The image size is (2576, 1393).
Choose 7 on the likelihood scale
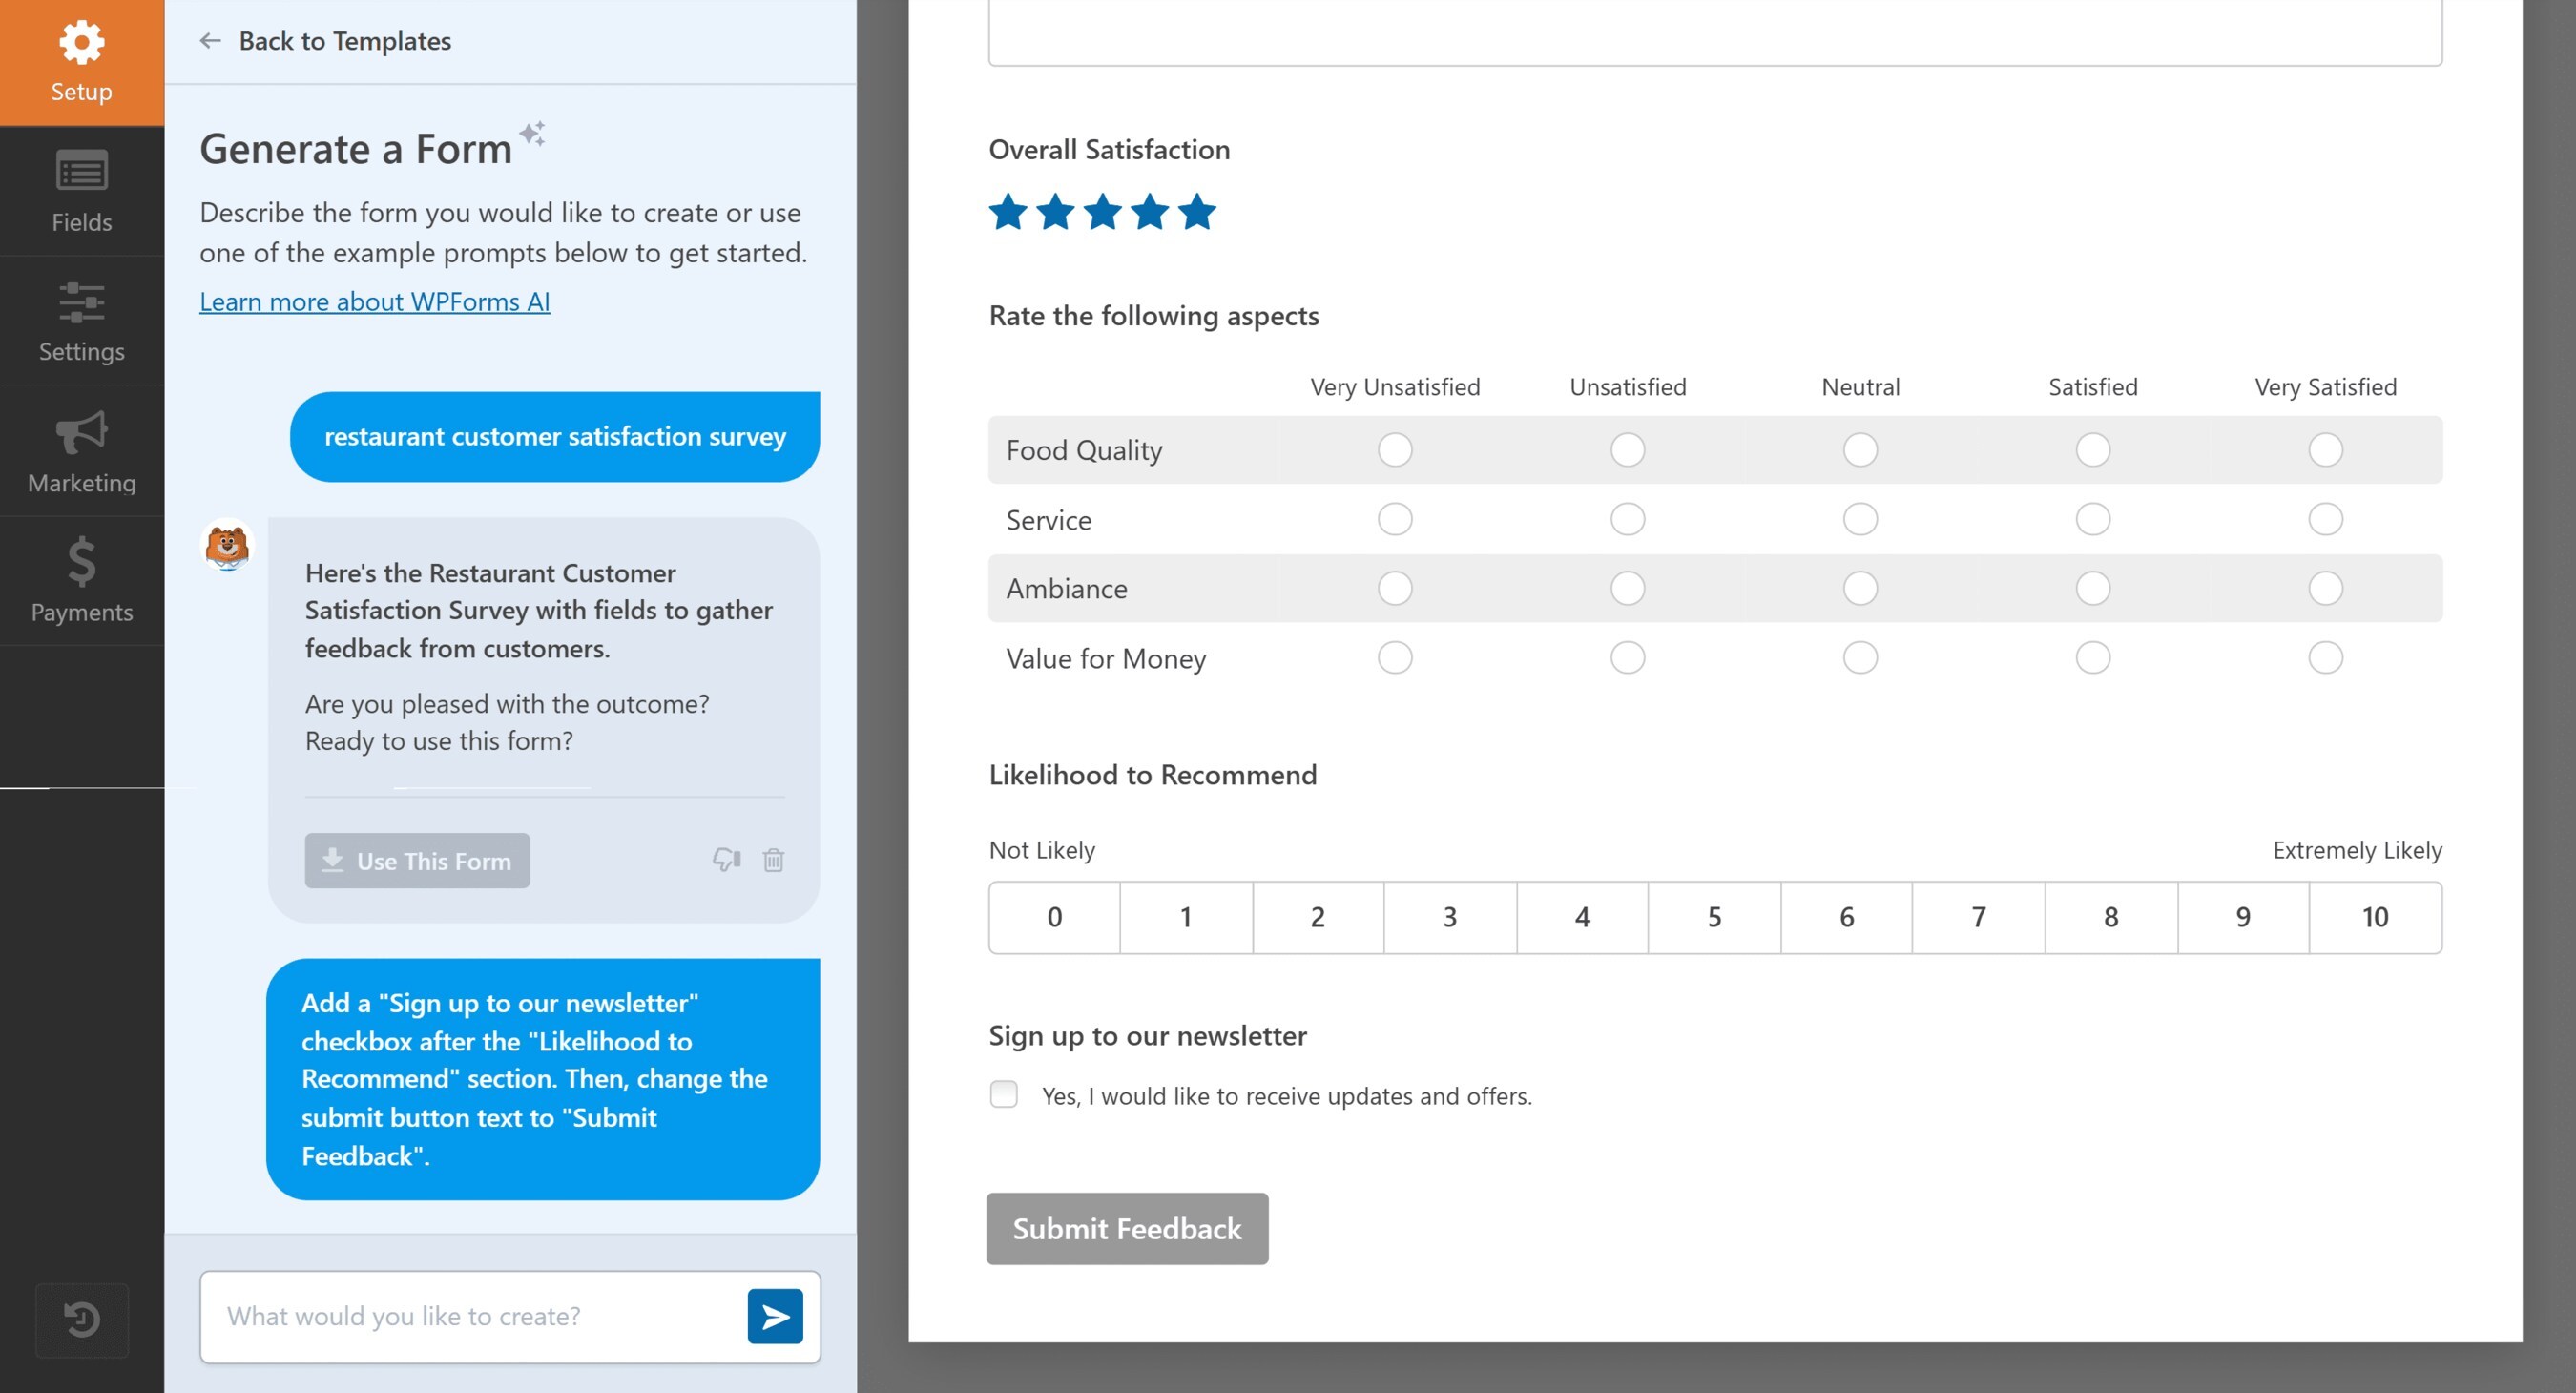point(1978,917)
